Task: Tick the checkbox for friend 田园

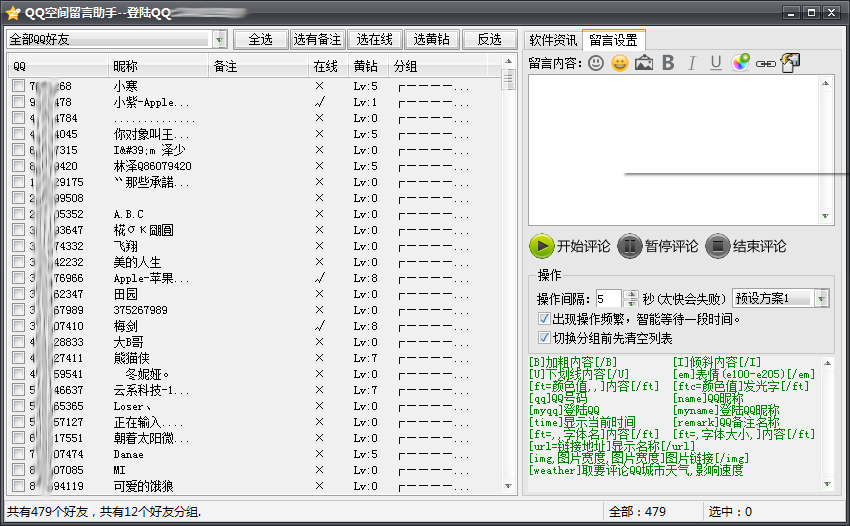Action: (18, 294)
